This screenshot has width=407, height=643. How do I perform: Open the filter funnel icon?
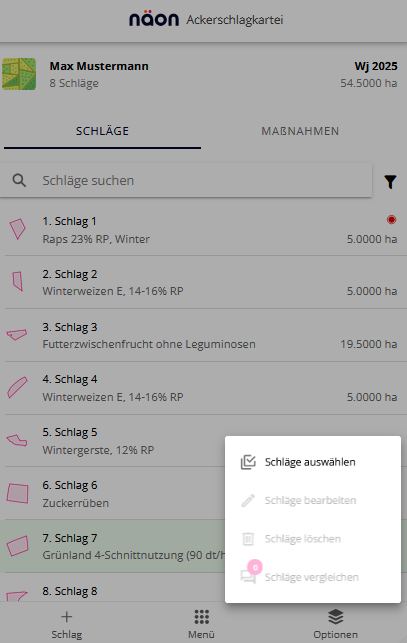tap(390, 182)
